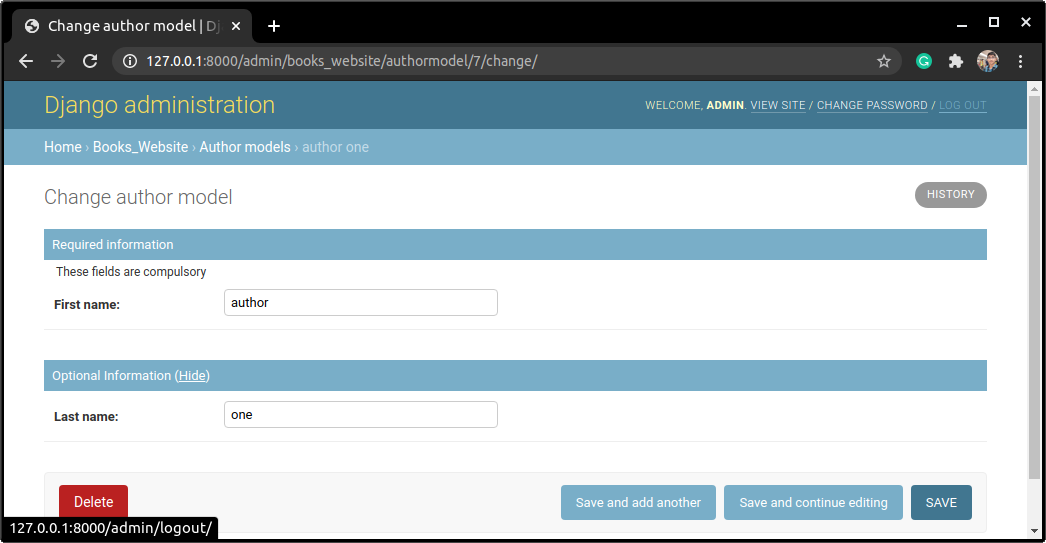Go back using browser back arrow

click(x=26, y=61)
